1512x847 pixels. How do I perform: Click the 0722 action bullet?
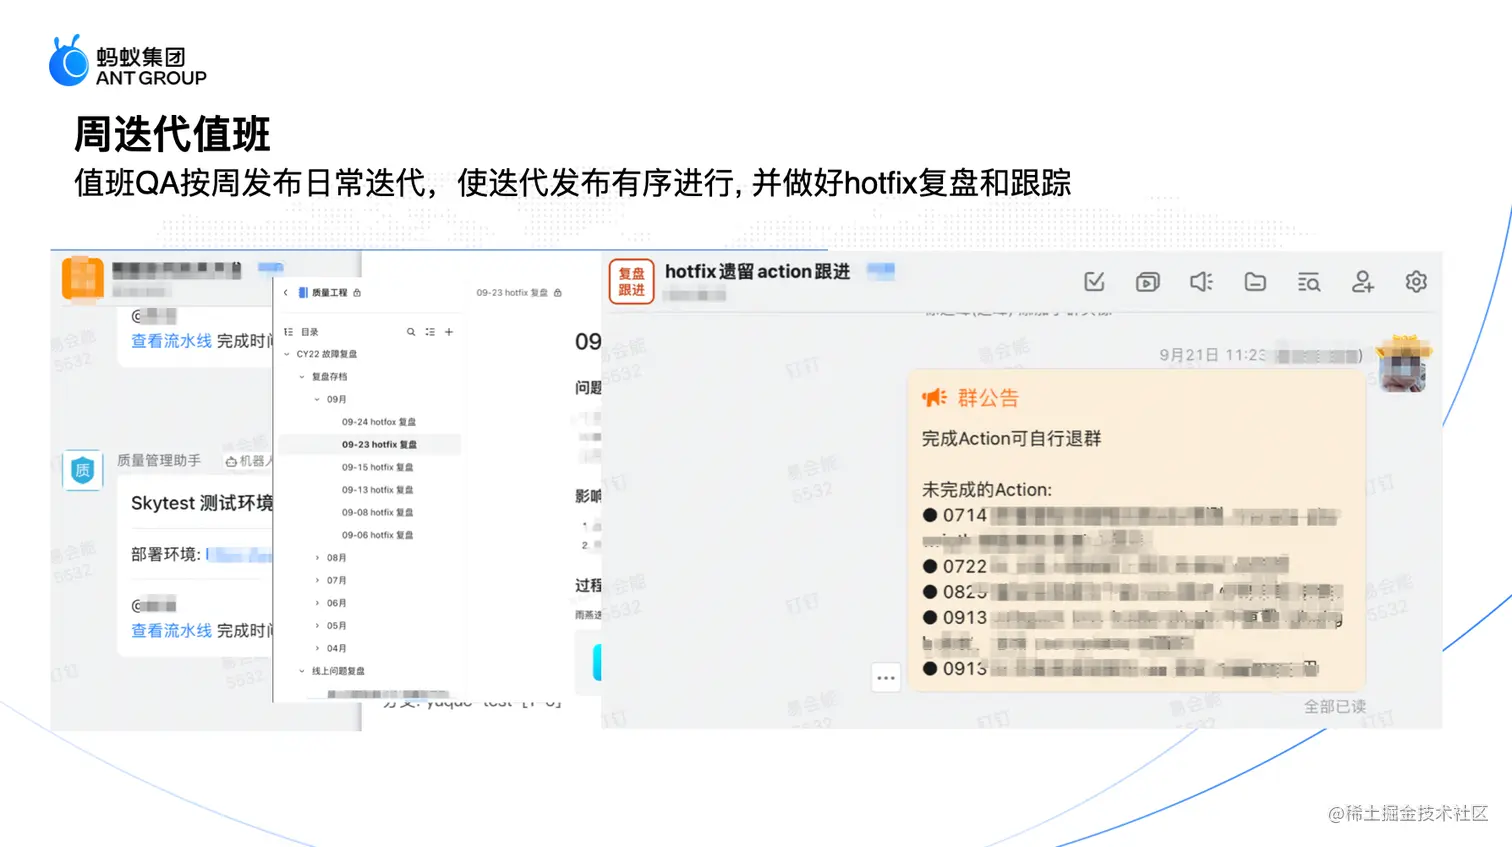tap(930, 567)
